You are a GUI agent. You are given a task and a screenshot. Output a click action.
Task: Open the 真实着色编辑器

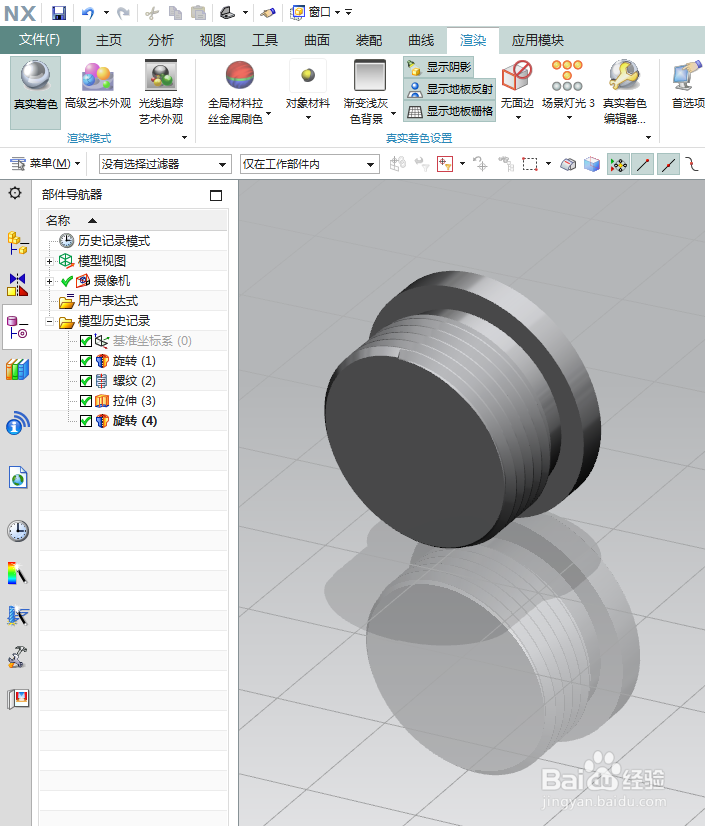click(x=624, y=93)
